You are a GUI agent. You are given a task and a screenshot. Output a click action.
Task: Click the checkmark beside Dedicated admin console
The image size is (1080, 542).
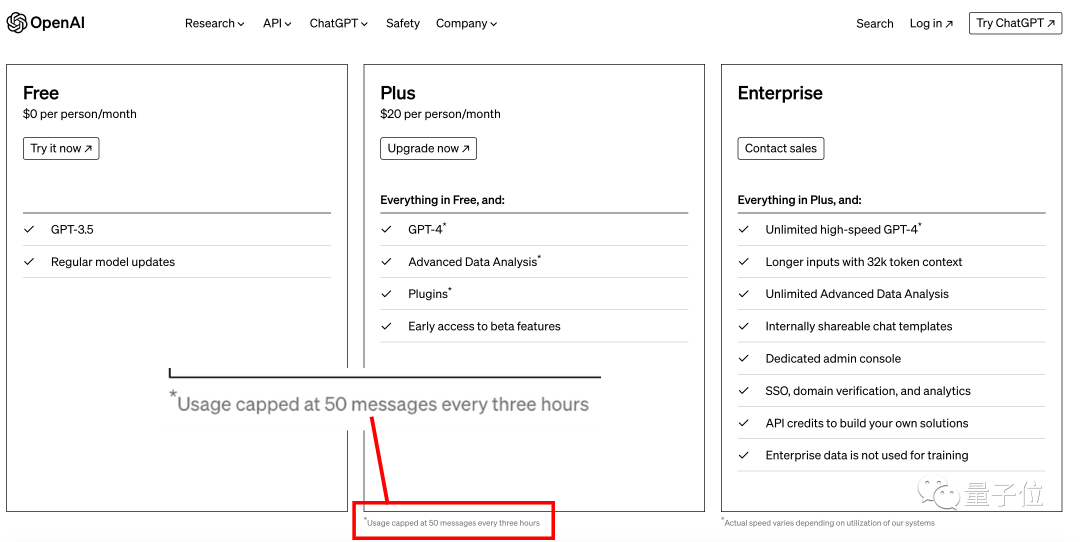point(744,359)
